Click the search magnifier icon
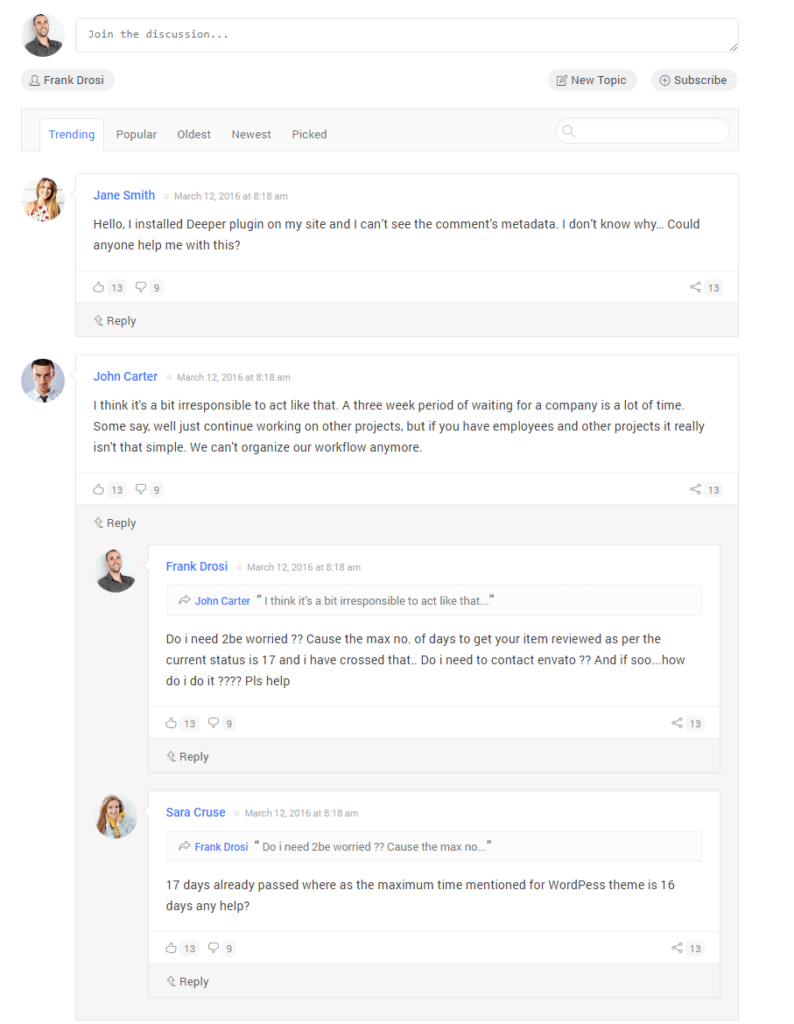 [567, 130]
